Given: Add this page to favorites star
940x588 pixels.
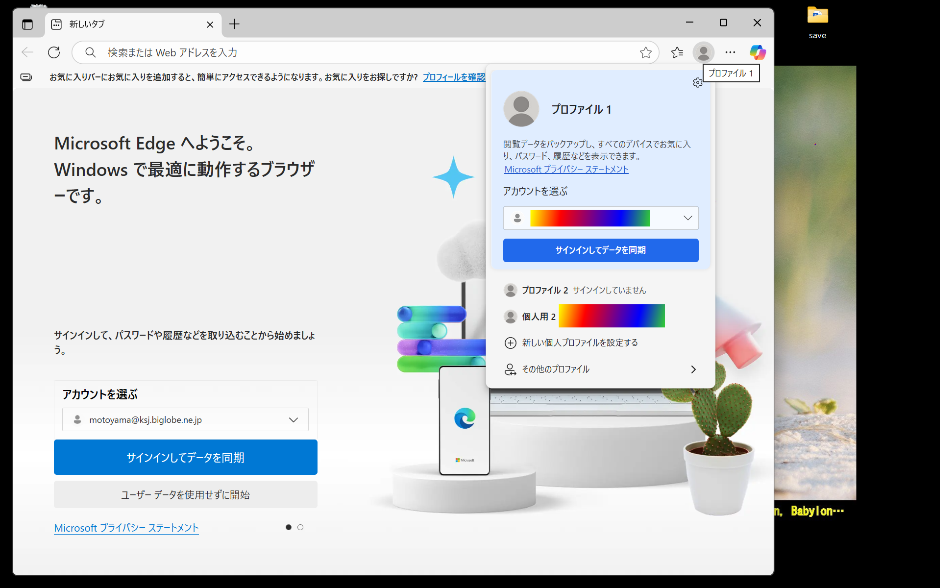Looking at the screenshot, I should tap(646, 53).
